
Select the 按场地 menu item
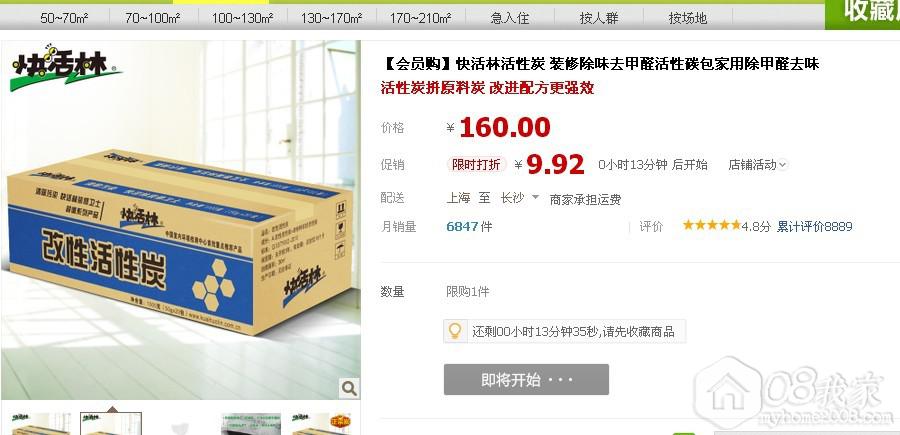point(688,18)
